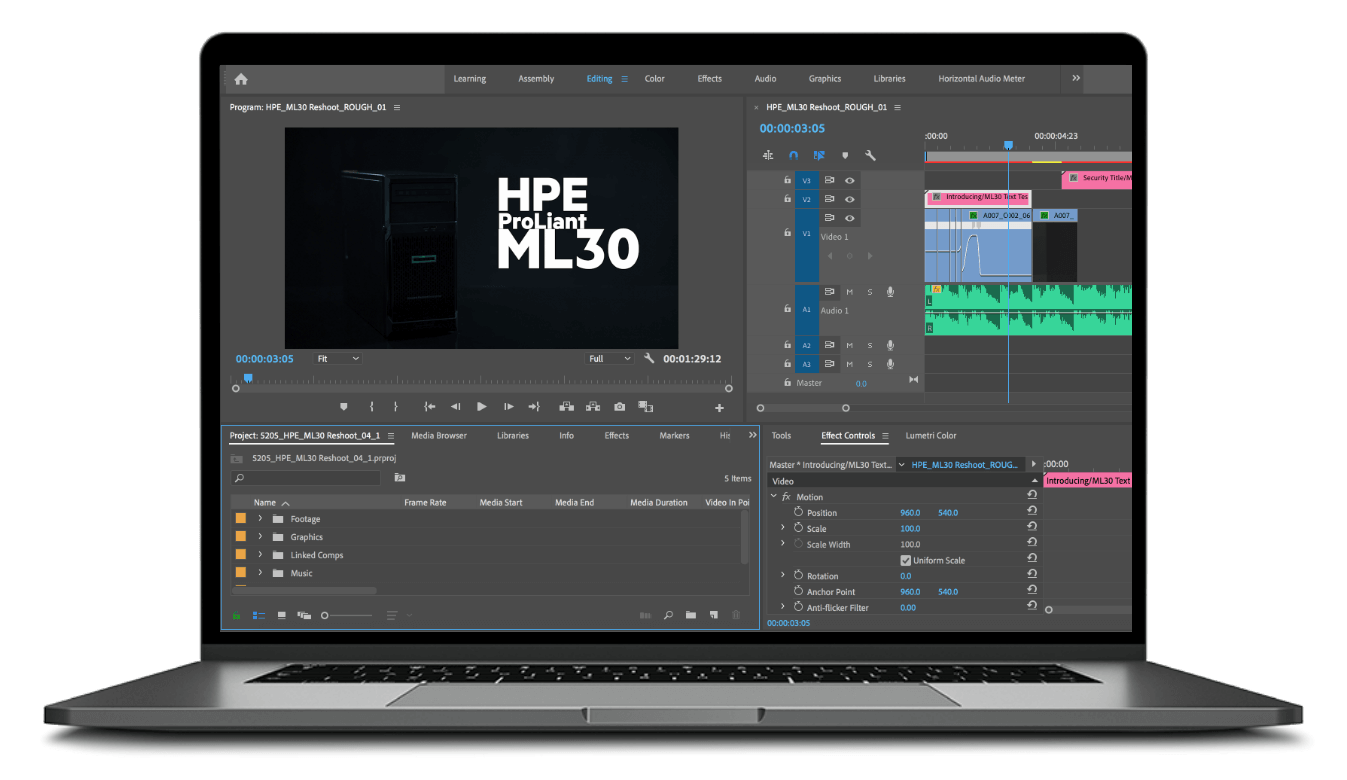Toggle V2 track output eye
The image size is (1347, 780).
850,199
